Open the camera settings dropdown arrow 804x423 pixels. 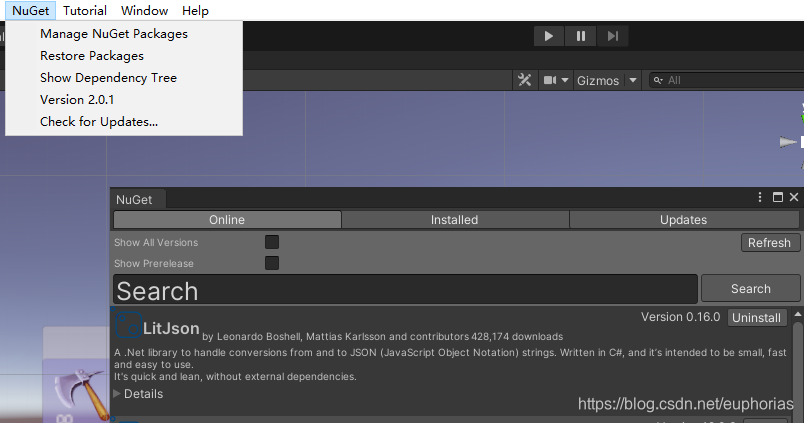coord(565,80)
